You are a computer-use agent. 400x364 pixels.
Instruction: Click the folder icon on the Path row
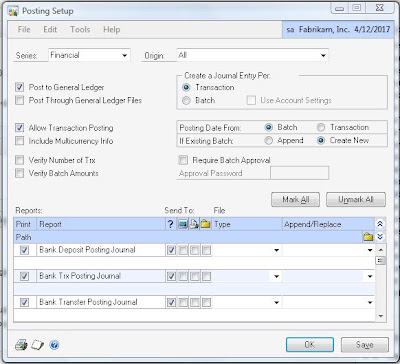(368, 237)
